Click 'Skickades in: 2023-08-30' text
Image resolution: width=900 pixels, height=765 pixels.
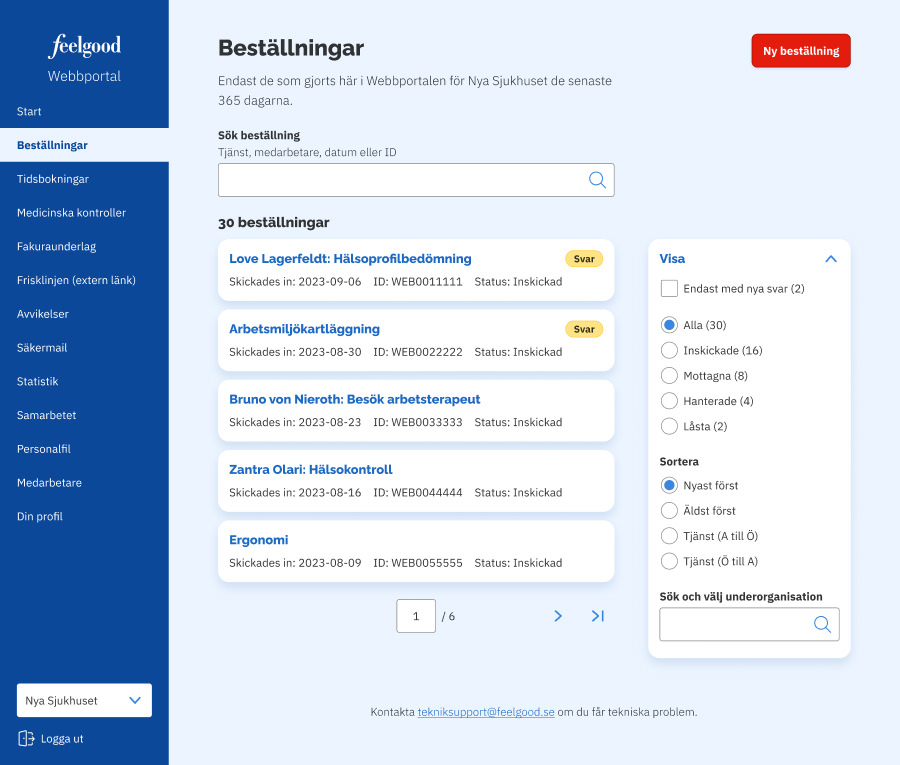pos(295,352)
